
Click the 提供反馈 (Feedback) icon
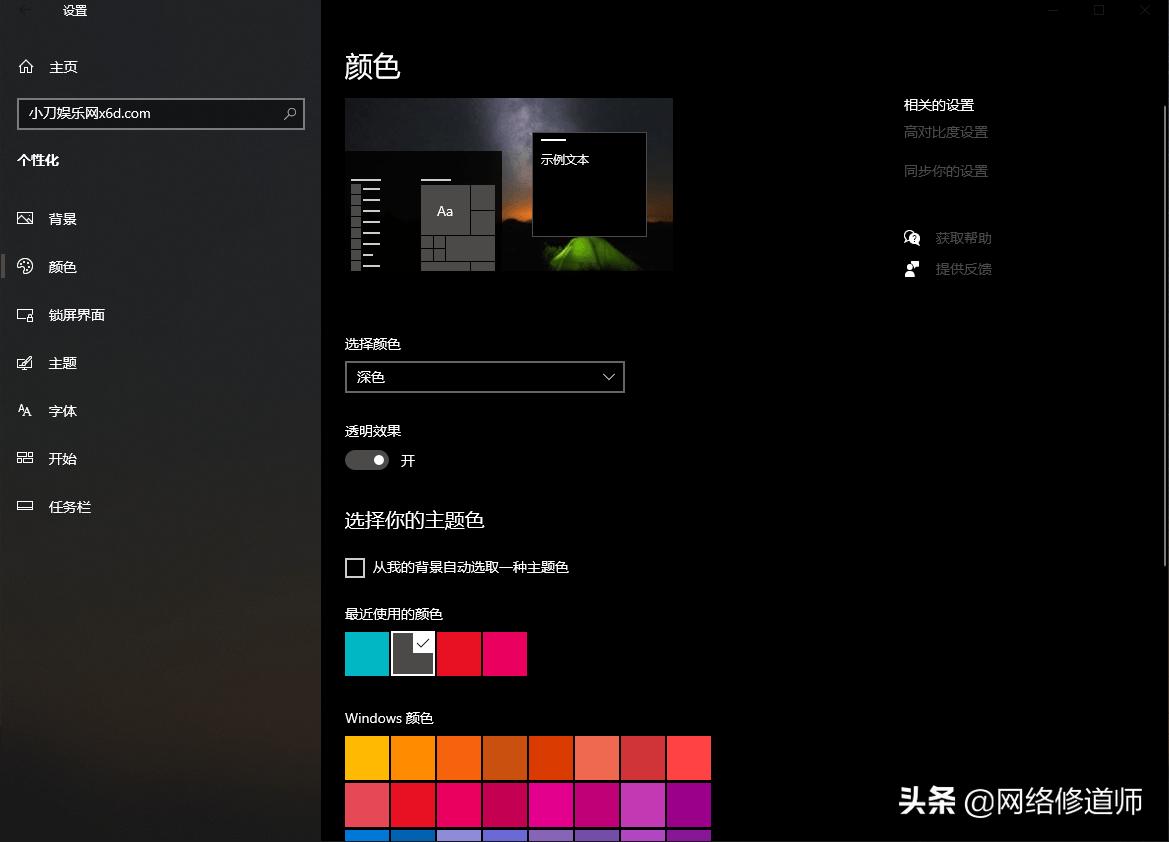click(x=911, y=269)
